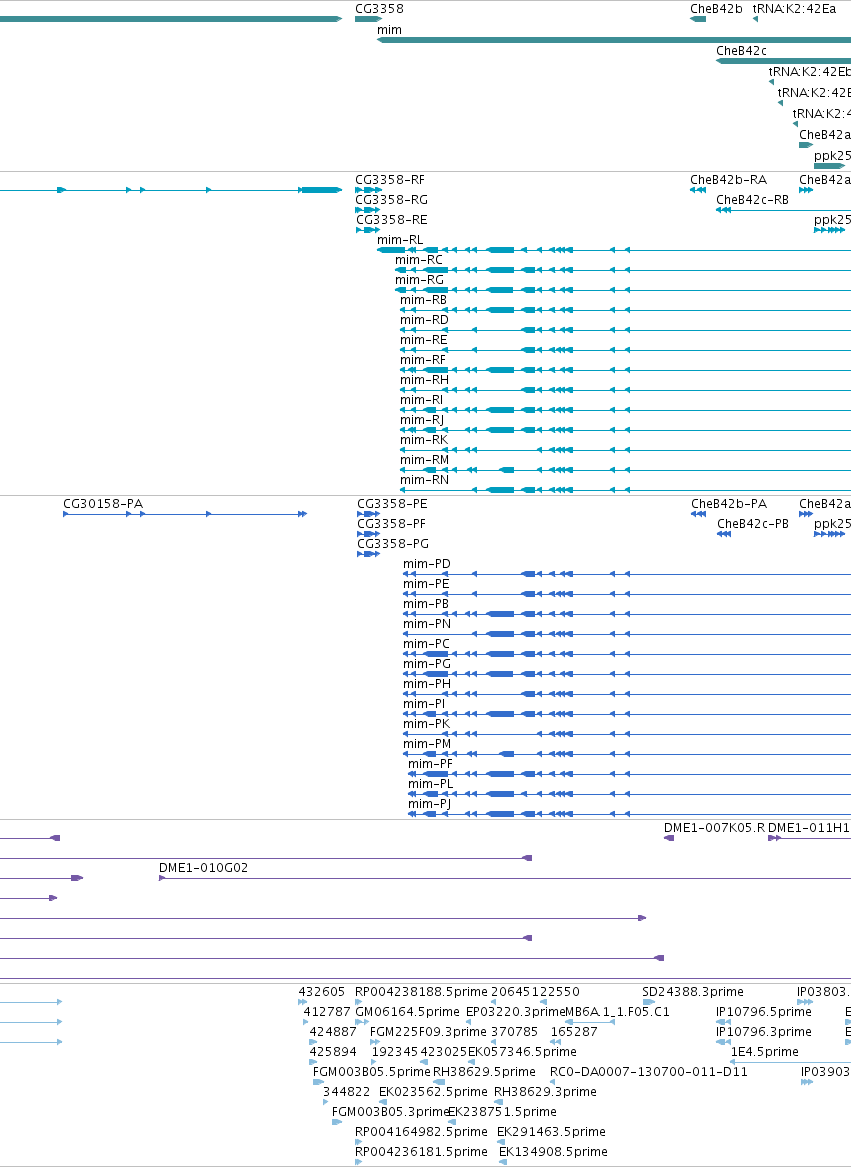Click the mim-RM transcript label
Screen dimensions: 851x1167
(424, 461)
